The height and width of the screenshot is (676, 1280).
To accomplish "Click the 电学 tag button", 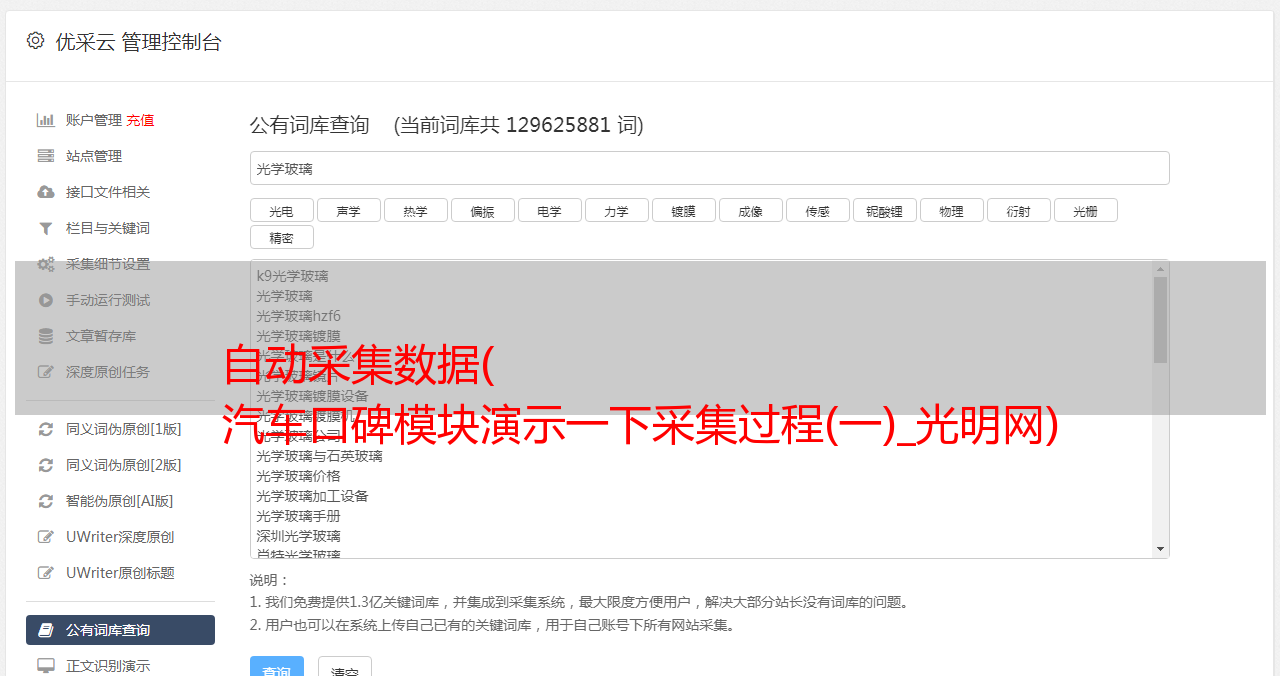I will (550, 210).
